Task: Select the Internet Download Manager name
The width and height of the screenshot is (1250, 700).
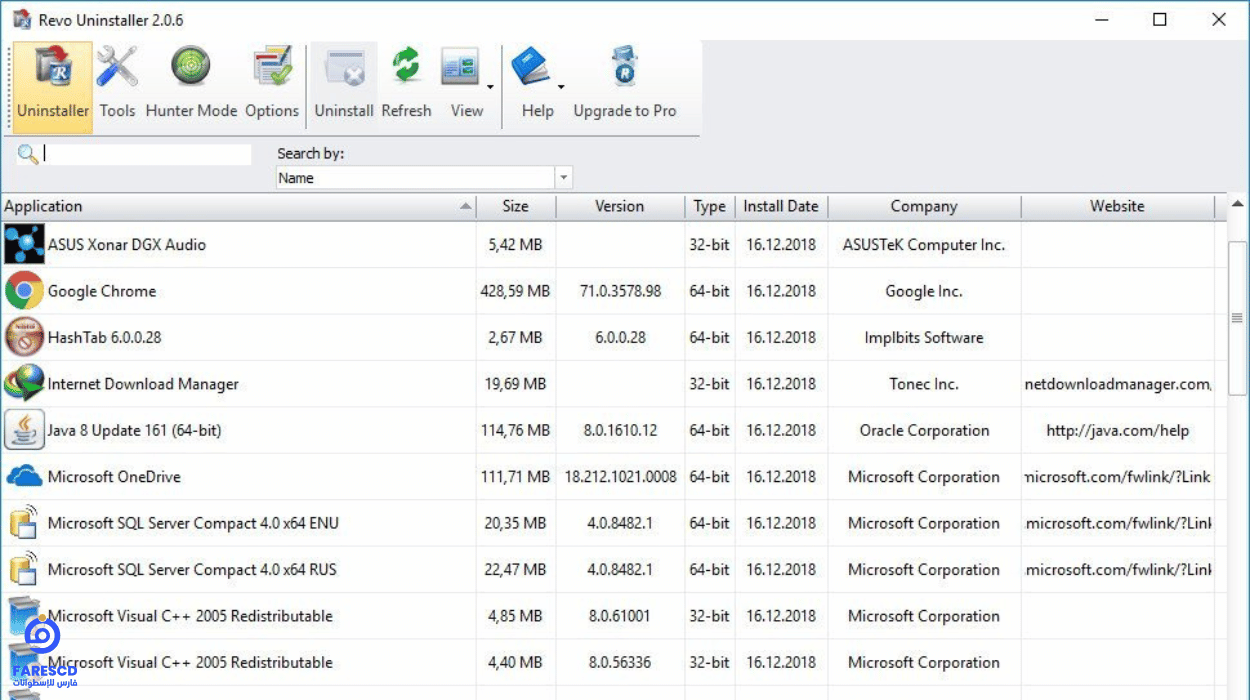Action: pyautogui.click(x=143, y=384)
